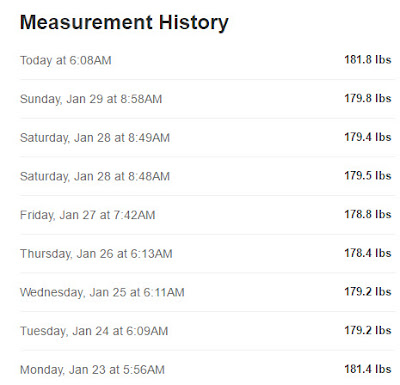Click the 179.4 lbs weight value

(x=368, y=137)
